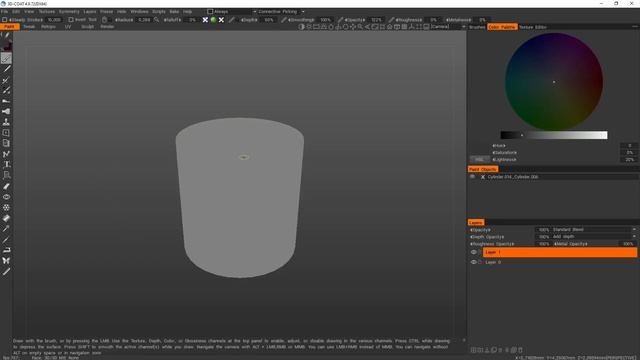This screenshot has width=640, height=360.
Task: Select the color picker eyedropper in left toolbar
Action: click(x=6, y=229)
